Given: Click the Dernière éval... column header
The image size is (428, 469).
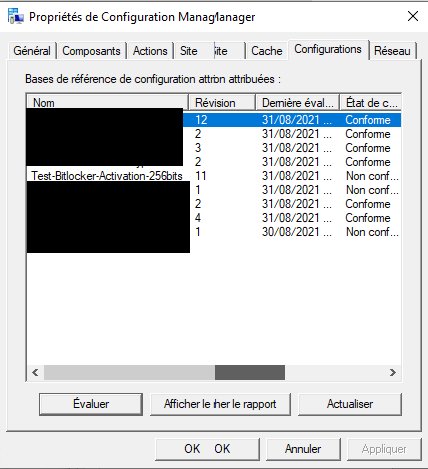Looking at the screenshot, I should (297, 103).
